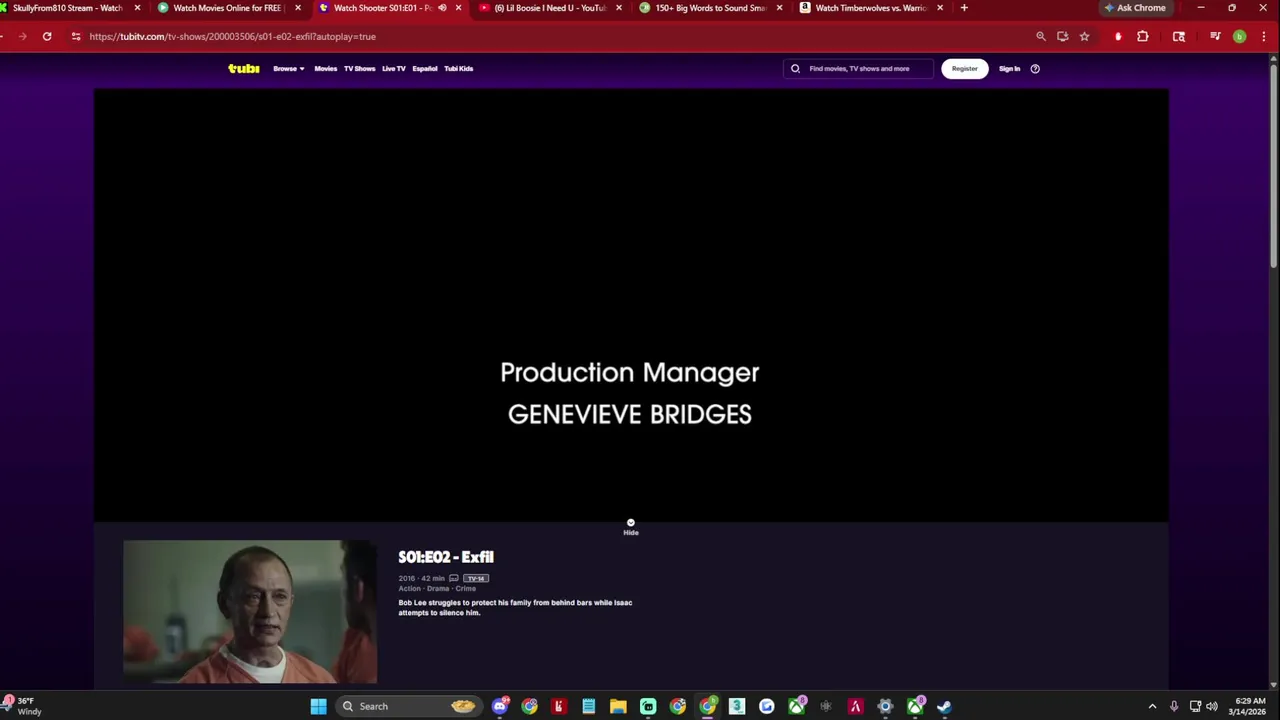Click the Ask Chrome button
The width and height of the screenshot is (1280, 720).
pos(1135,8)
